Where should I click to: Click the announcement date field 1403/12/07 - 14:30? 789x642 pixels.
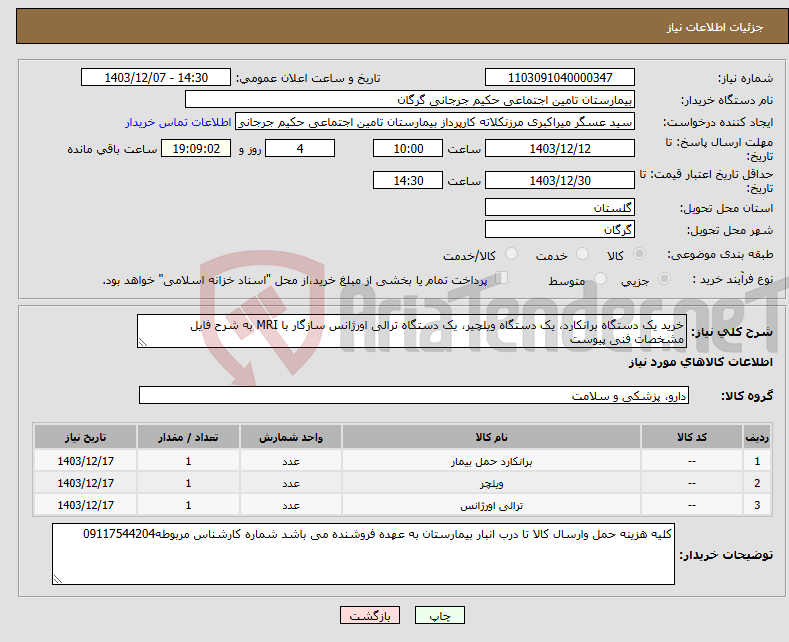(x=155, y=77)
